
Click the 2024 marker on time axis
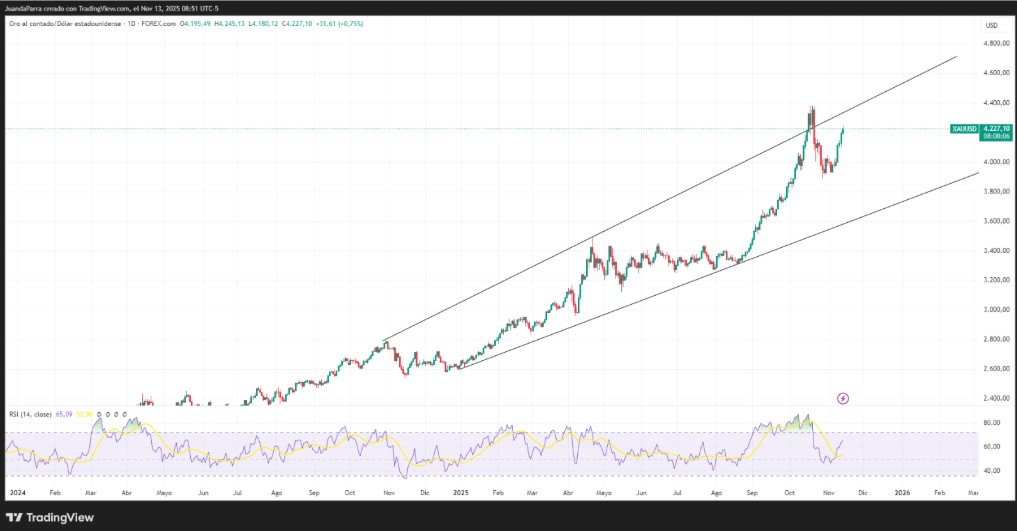click(x=18, y=493)
